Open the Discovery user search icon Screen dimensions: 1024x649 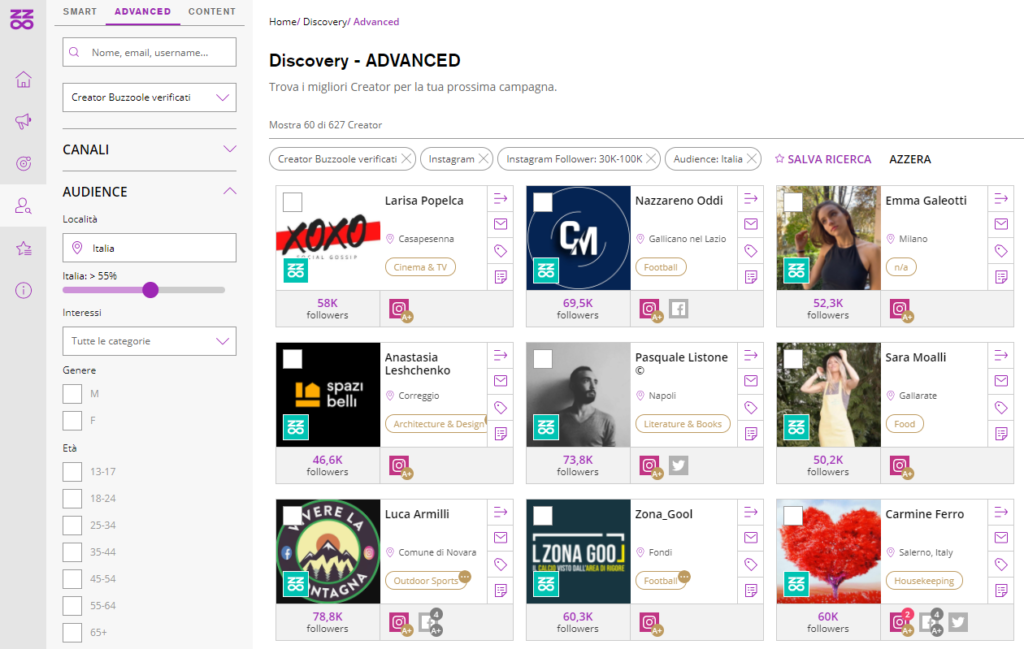(24, 206)
